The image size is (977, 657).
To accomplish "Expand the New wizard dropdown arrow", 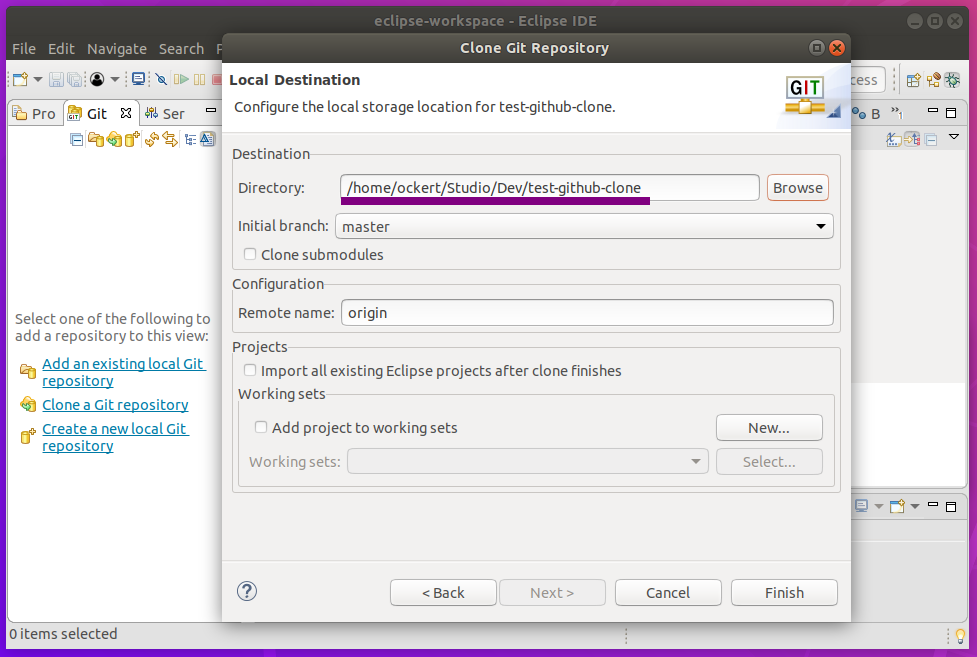I will pos(38,79).
